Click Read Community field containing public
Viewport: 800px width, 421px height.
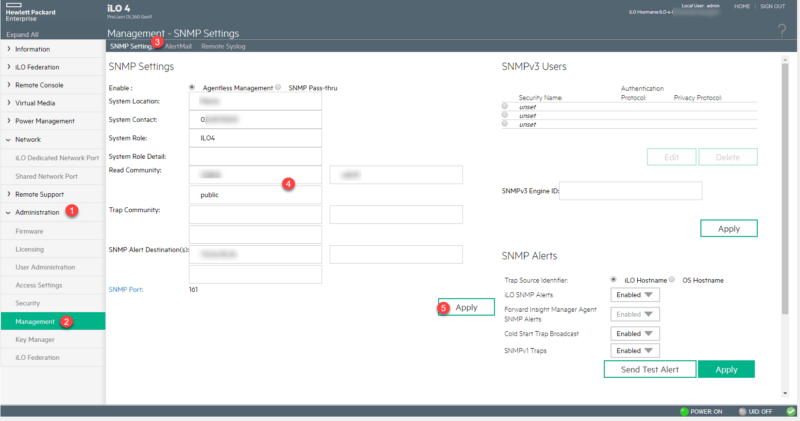(x=255, y=195)
